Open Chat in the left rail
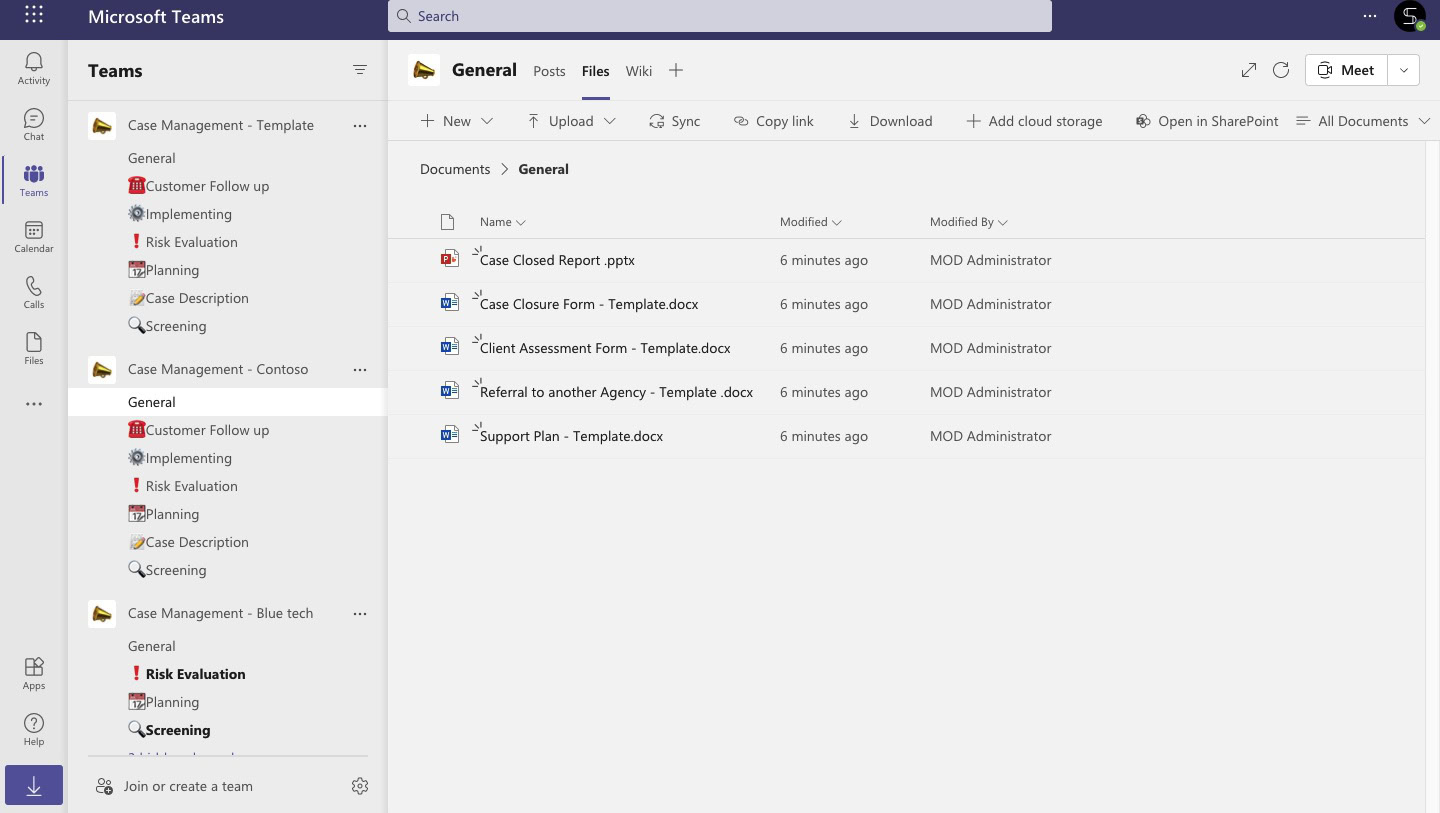Screen dimensions: 1440x813 [34, 125]
